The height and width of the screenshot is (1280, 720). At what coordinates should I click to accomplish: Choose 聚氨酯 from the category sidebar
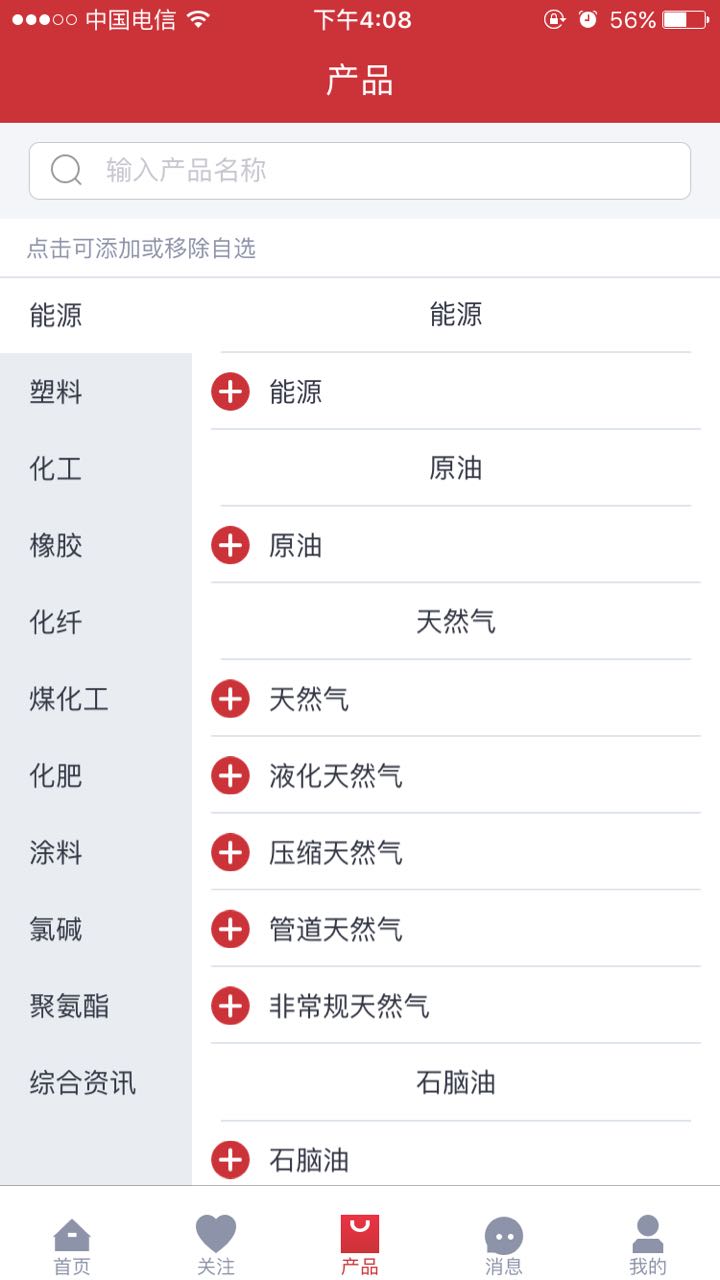tap(69, 1006)
